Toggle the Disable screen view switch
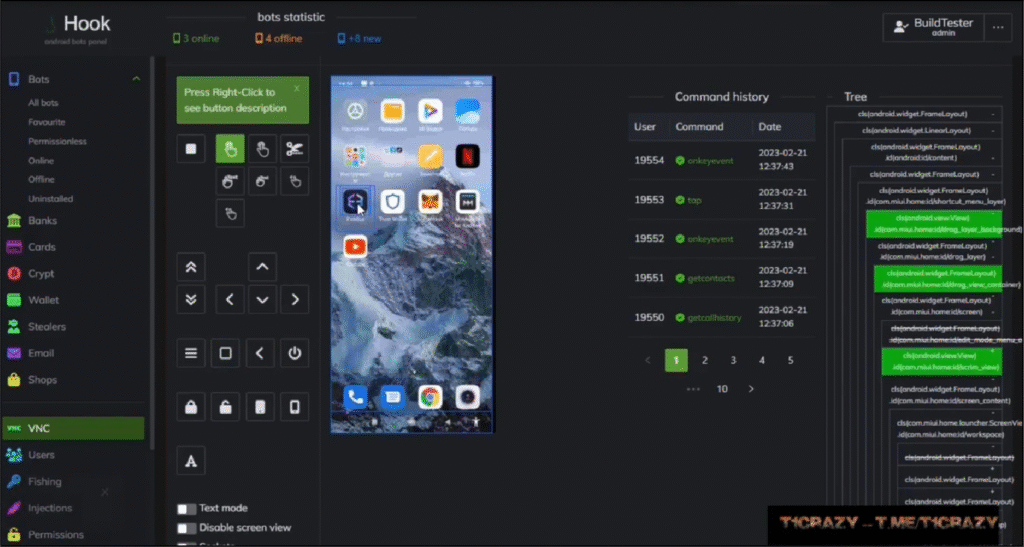The height and width of the screenshot is (547, 1024). click(x=186, y=528)
